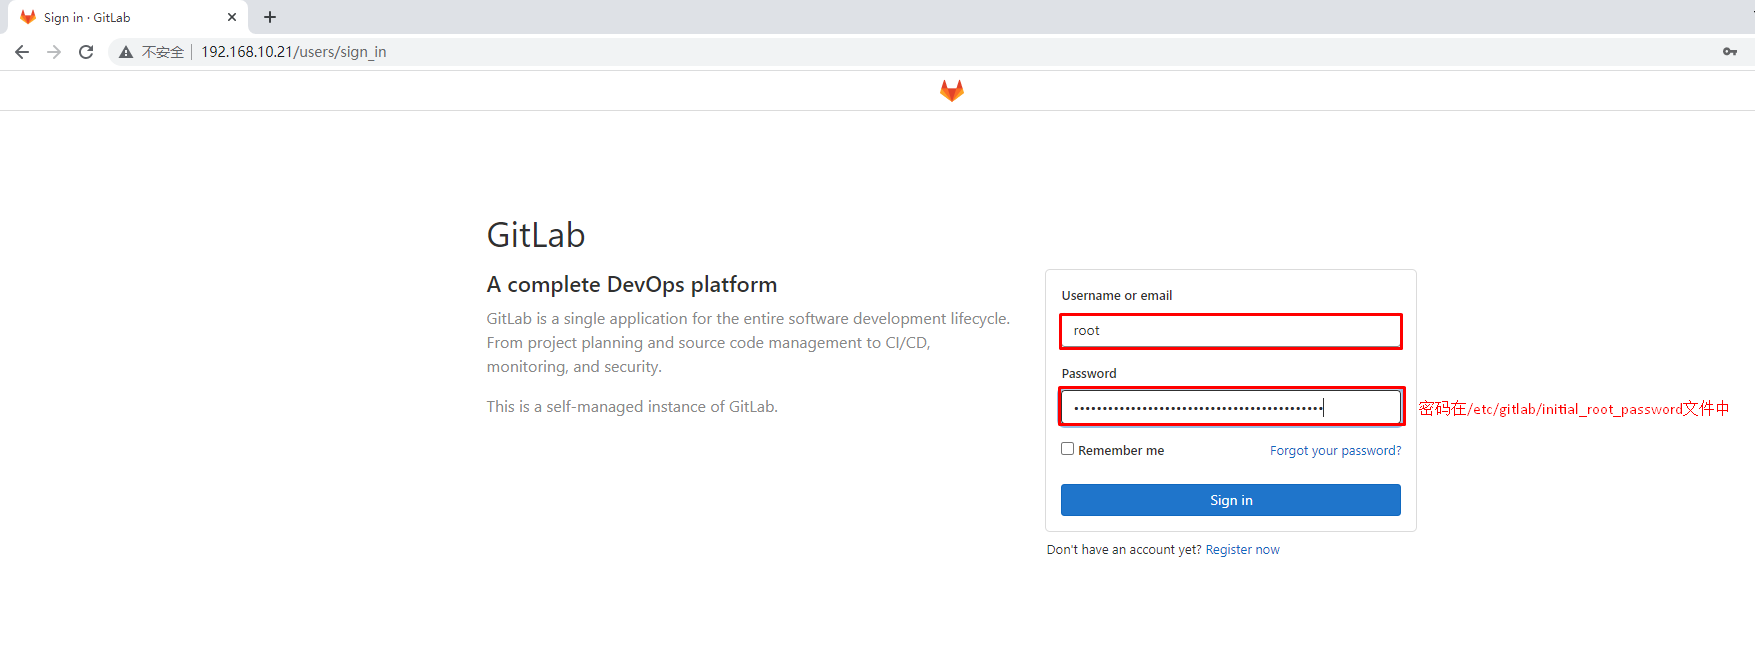
Task: Select the Sign in · GitLab tab
Action: click(110, 17)
